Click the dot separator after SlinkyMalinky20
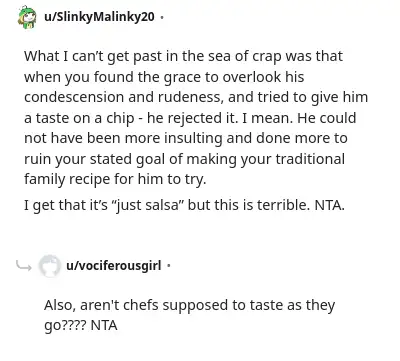Screen dimensions: 400x361 pyautogui.click(x=161, y=17)
